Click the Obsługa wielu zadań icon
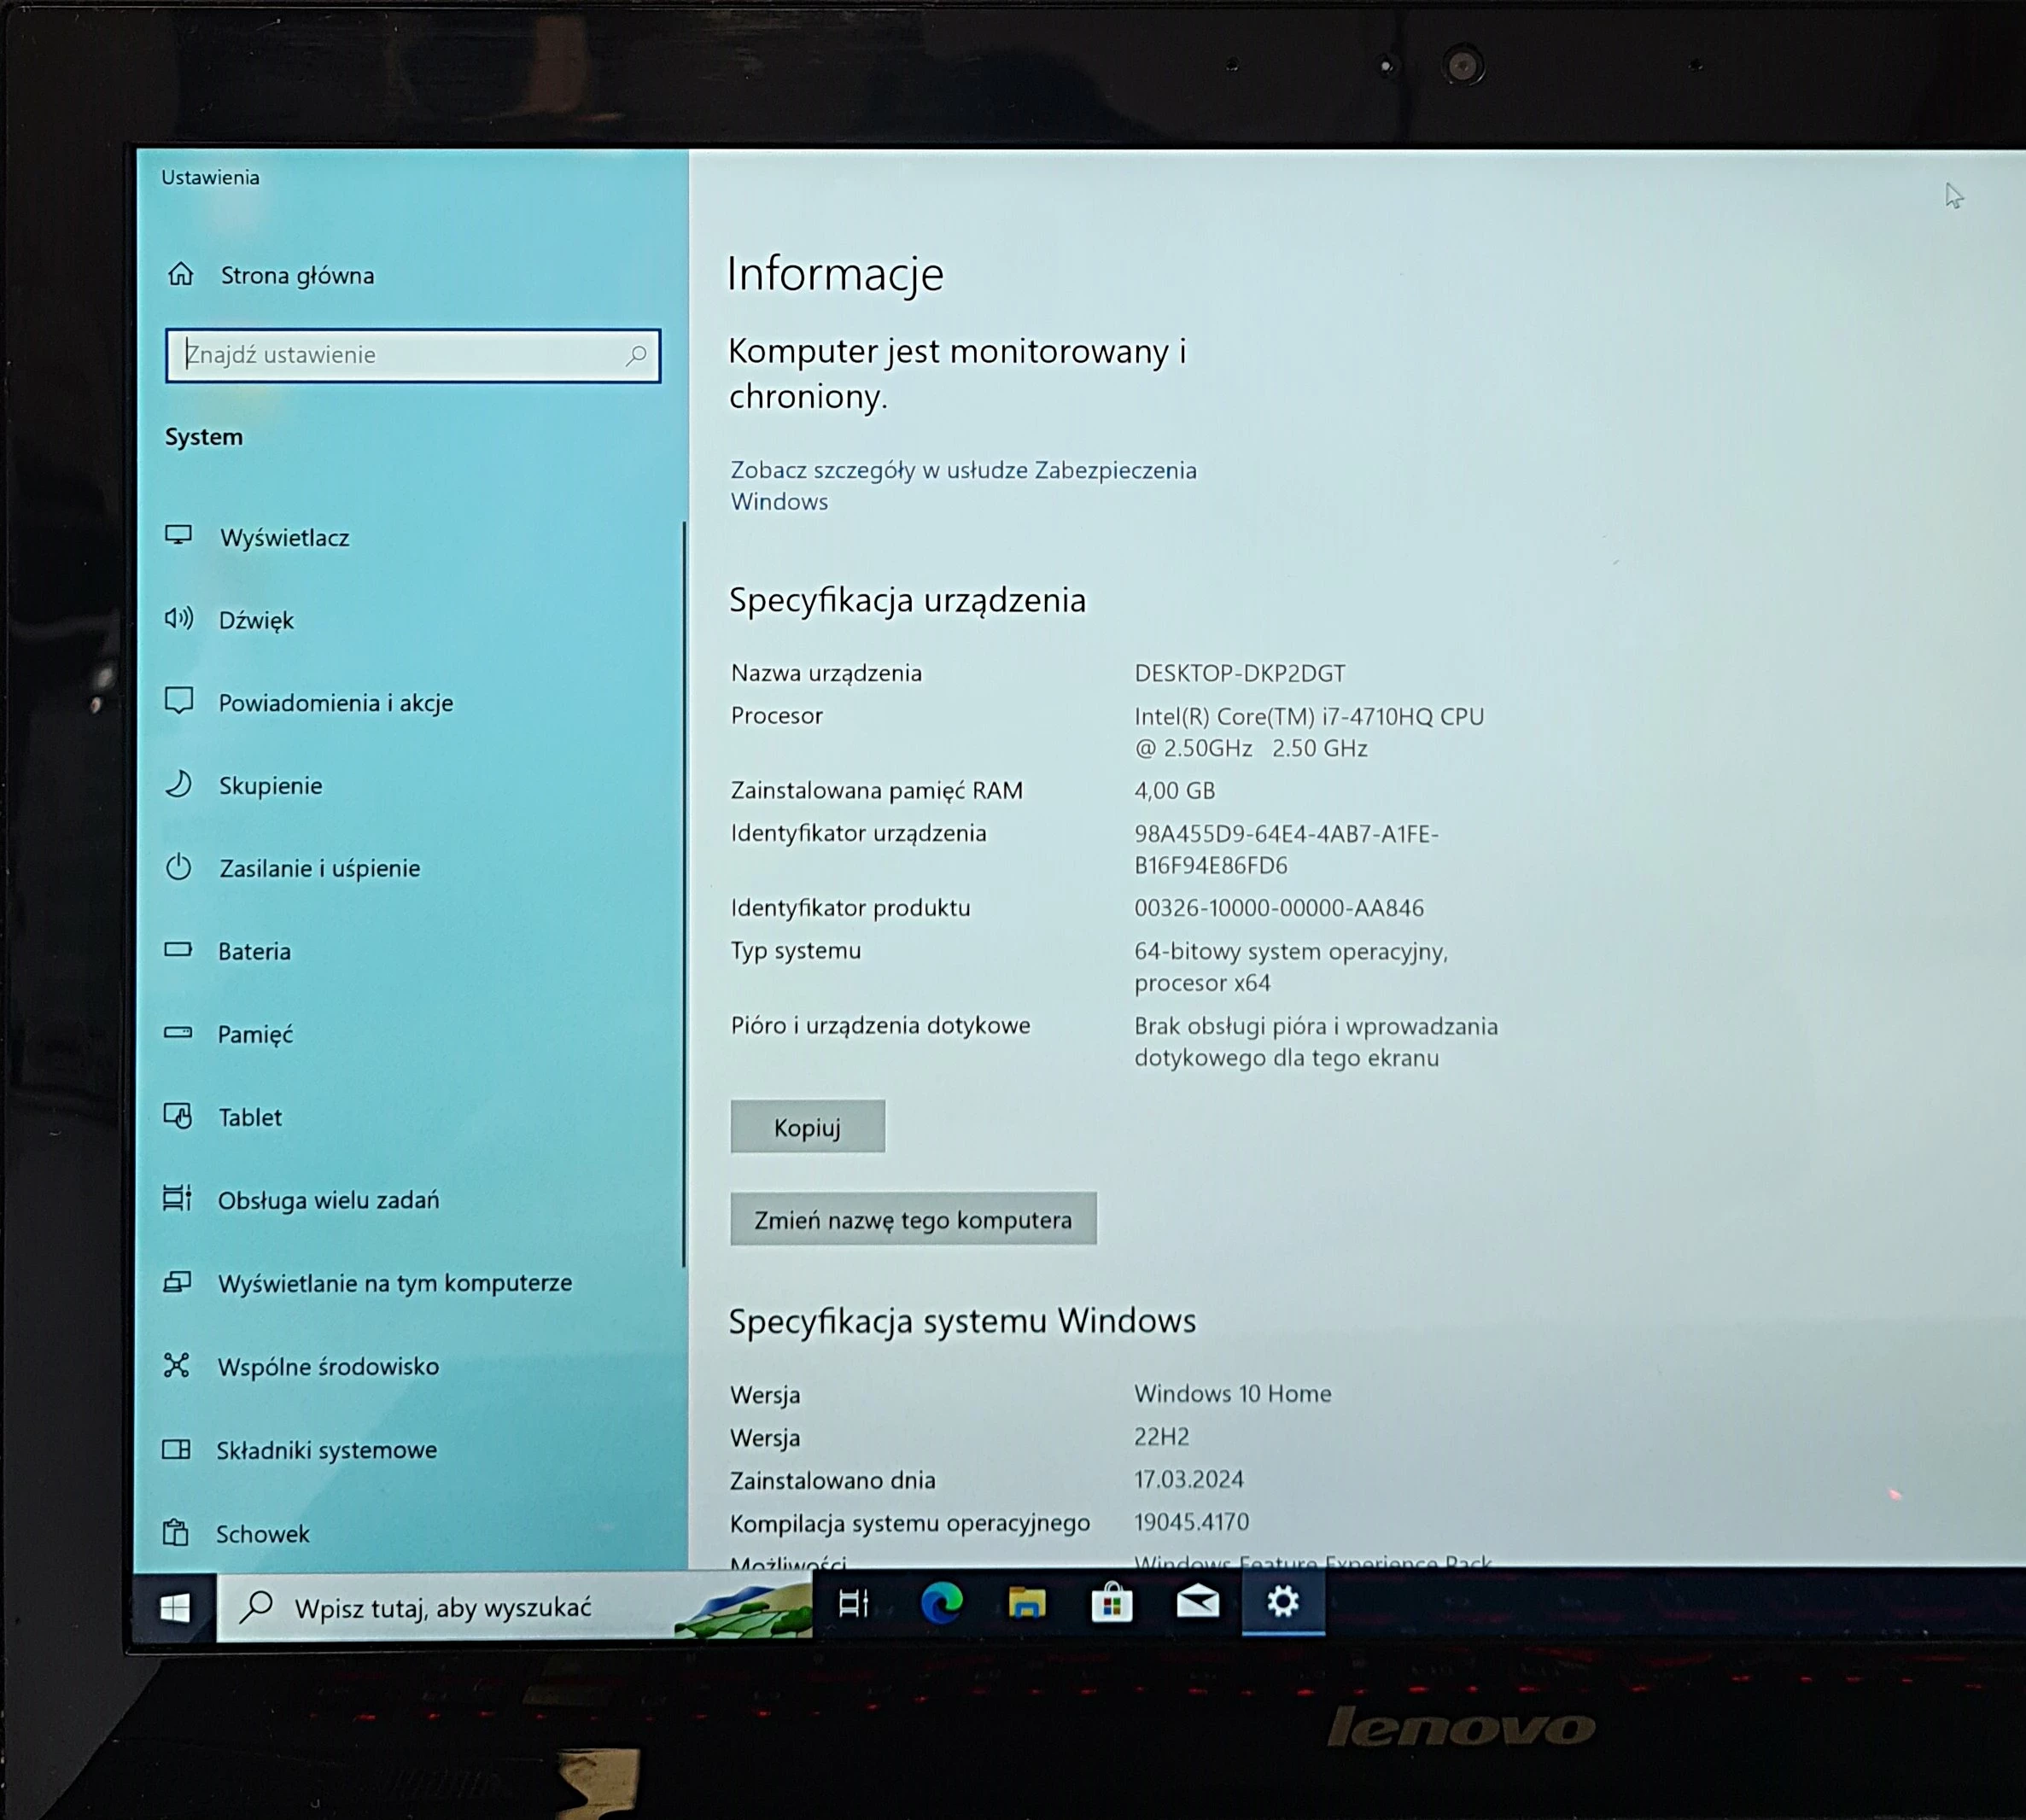2026x1820 pixels. click(177, 1198)
